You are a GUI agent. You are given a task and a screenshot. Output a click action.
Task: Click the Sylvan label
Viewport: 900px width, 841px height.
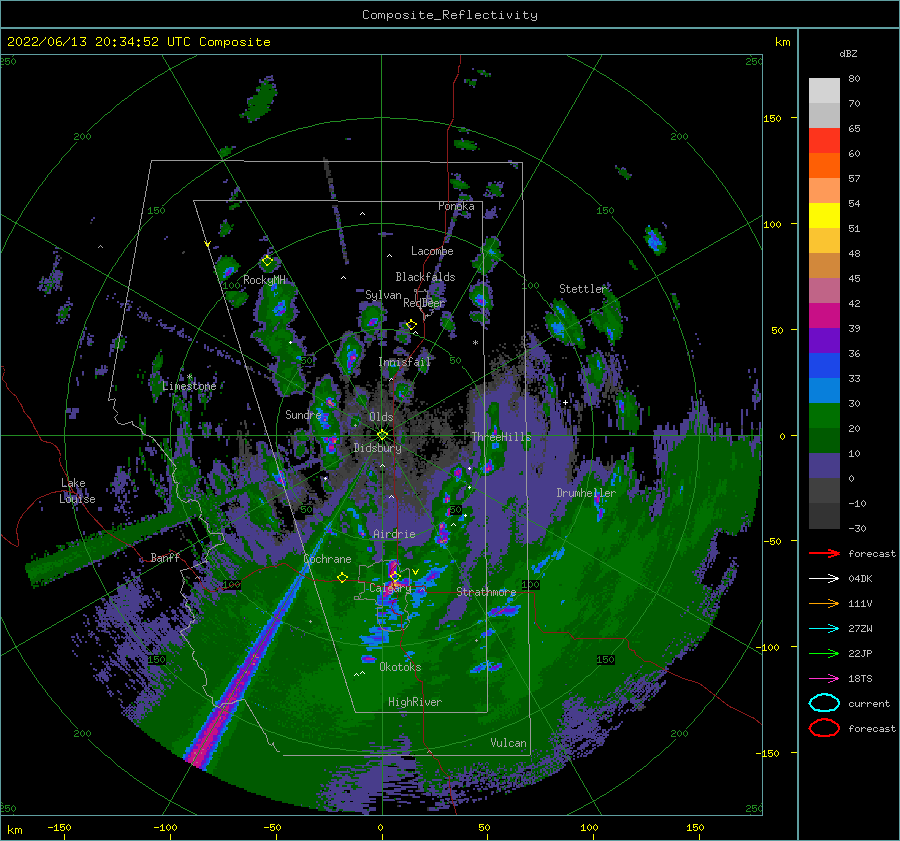[x=383, y=295]
